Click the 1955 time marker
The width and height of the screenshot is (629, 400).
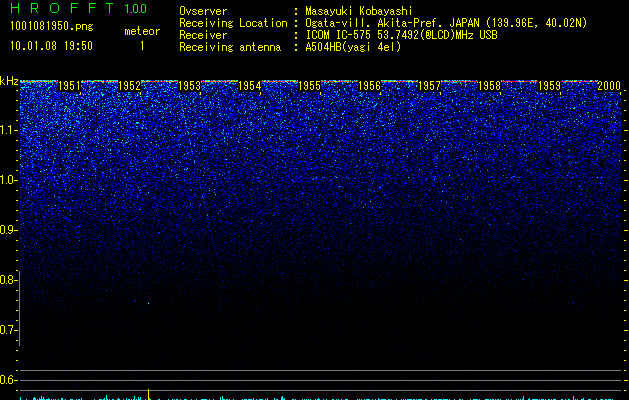tap(310, 87)
